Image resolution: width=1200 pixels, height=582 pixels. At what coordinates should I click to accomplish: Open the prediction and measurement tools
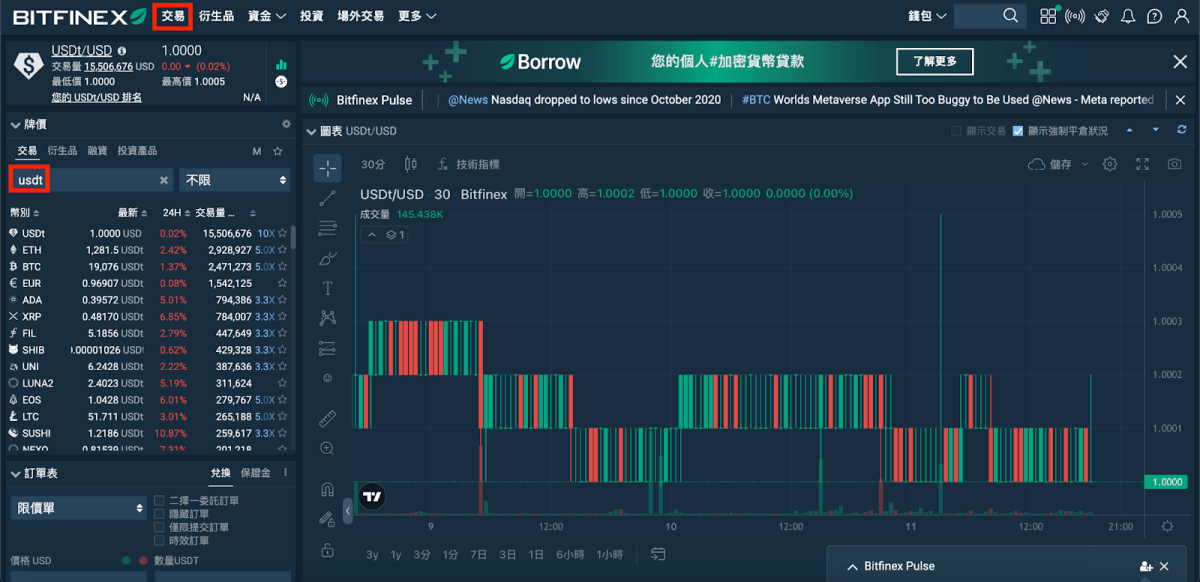(x=327, y=348)
